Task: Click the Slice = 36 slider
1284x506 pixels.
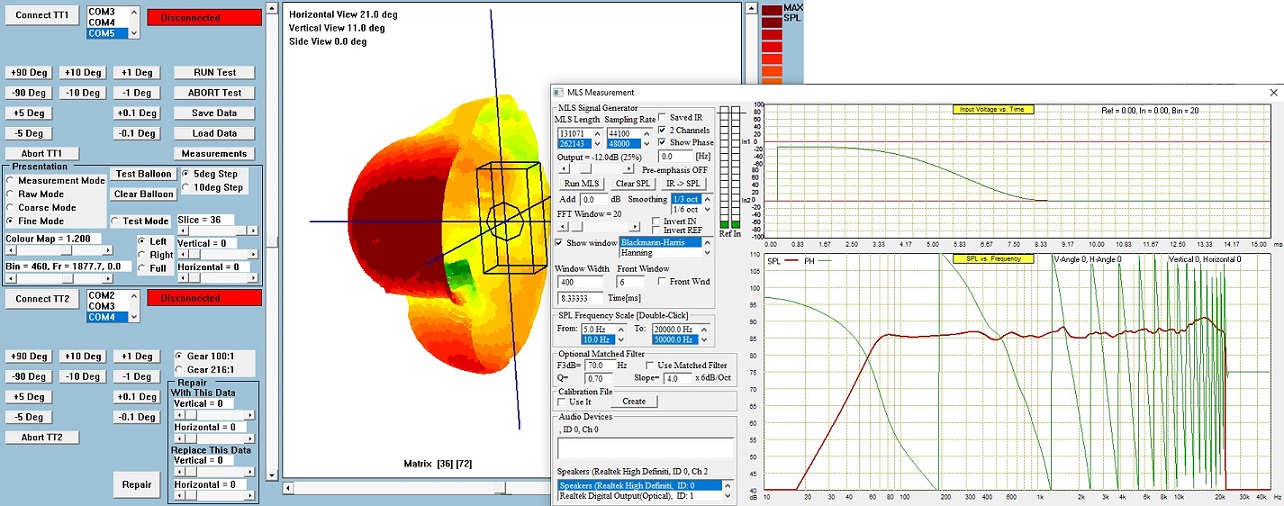Action: click(x=218, y=233)
